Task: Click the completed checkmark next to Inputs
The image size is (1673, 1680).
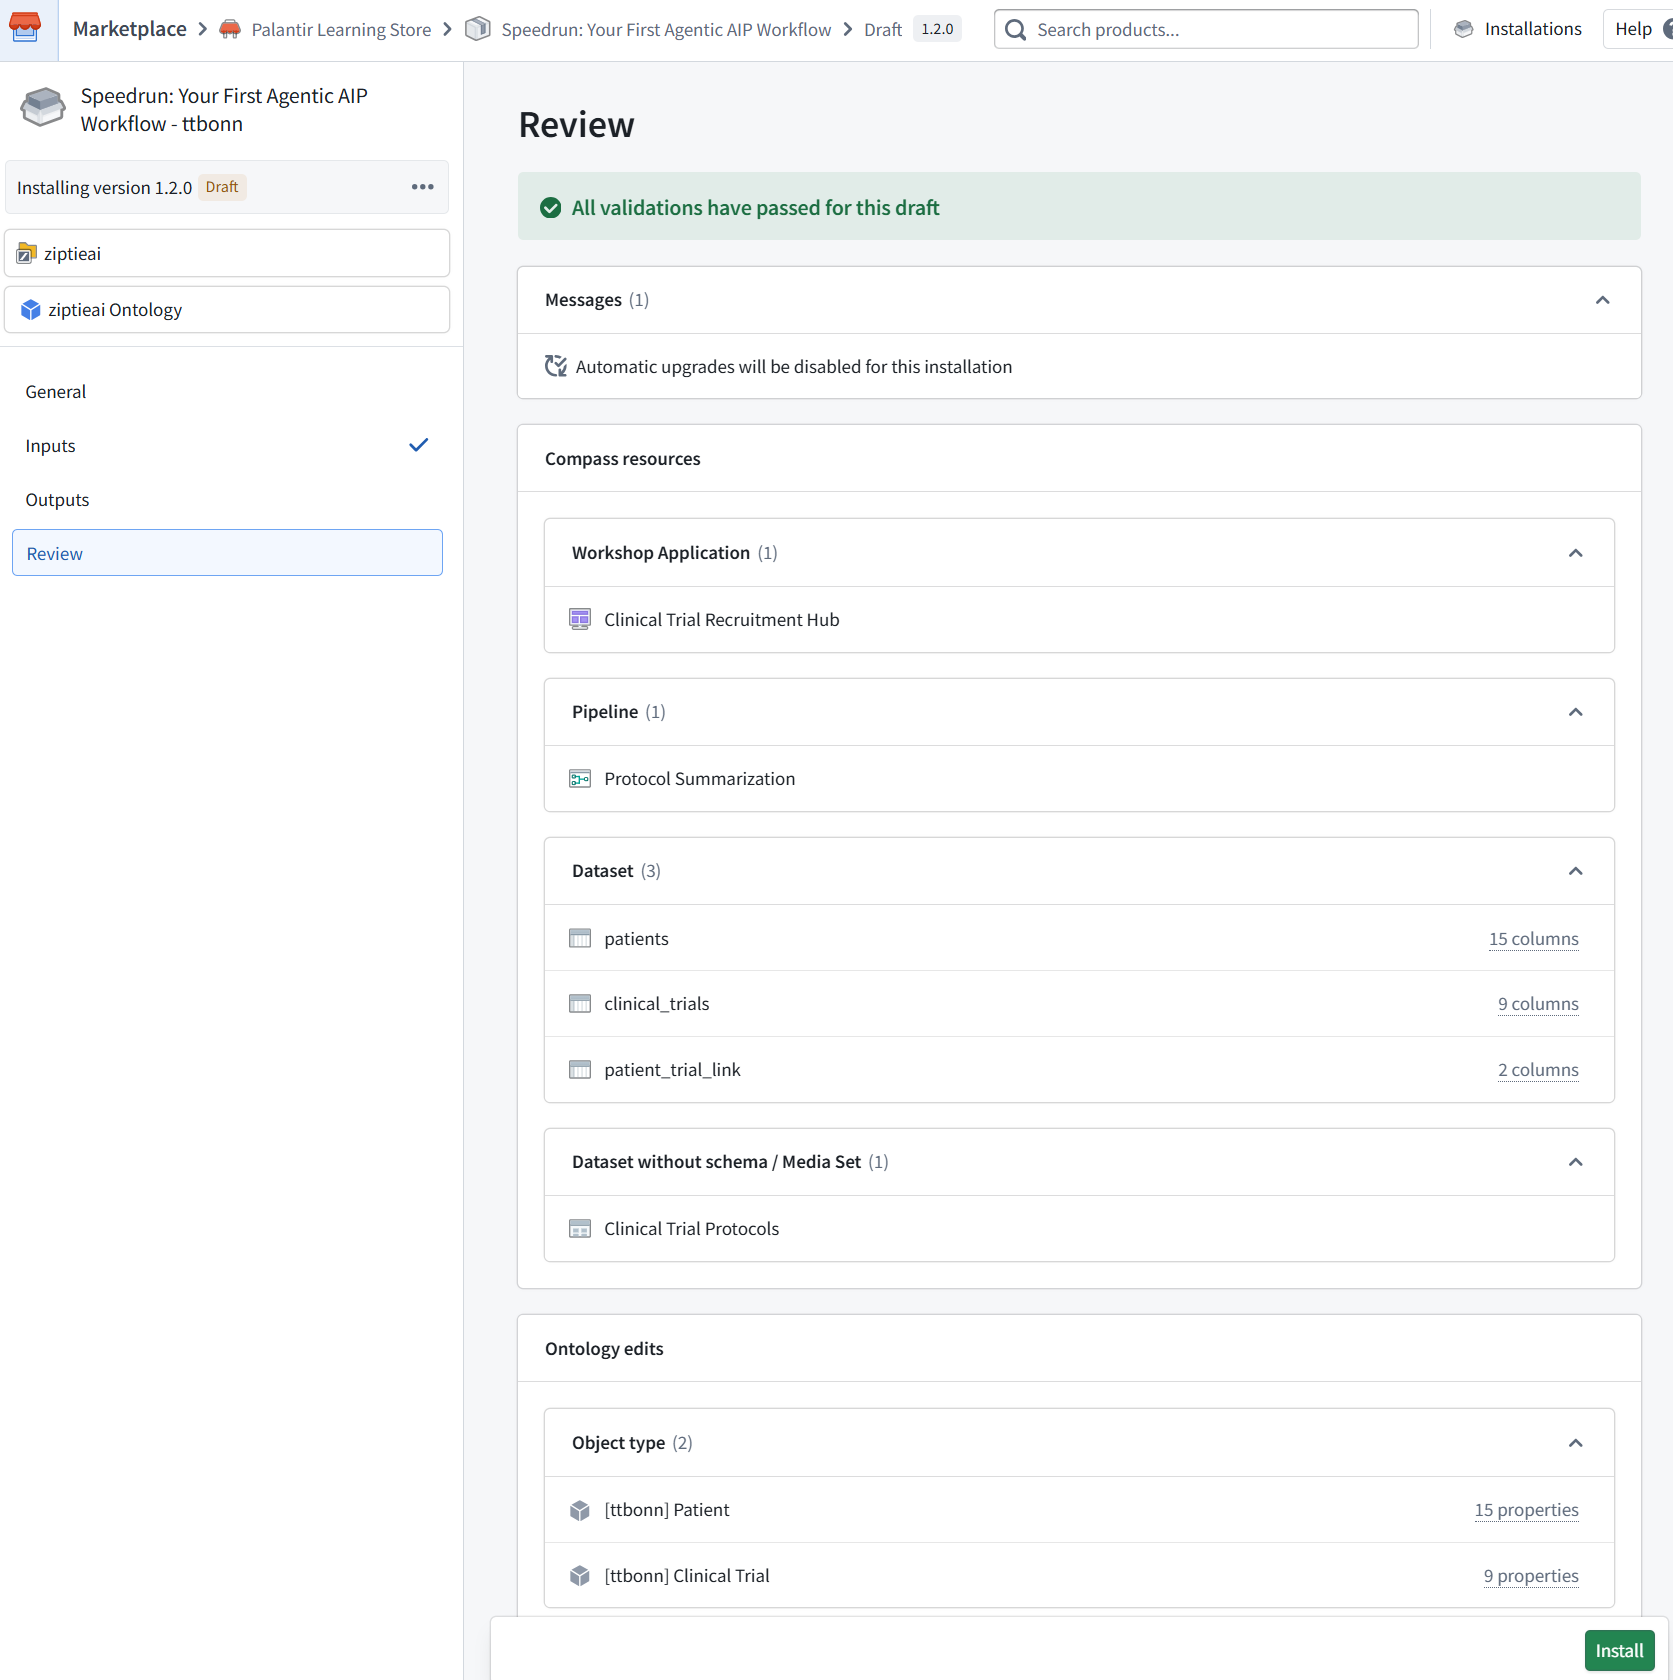Action: (x=419, y=445)
